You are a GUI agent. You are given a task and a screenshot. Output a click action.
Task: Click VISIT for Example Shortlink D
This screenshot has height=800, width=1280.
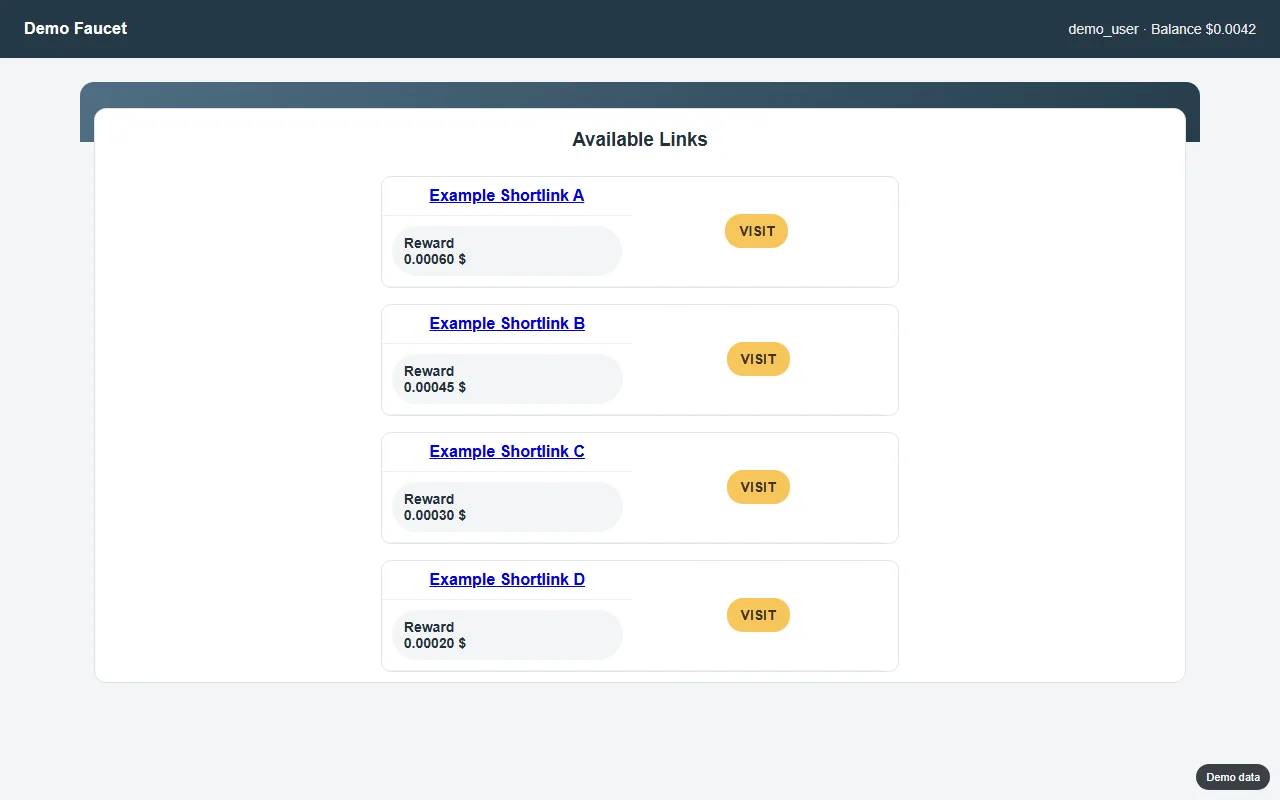tap(758, 615)
